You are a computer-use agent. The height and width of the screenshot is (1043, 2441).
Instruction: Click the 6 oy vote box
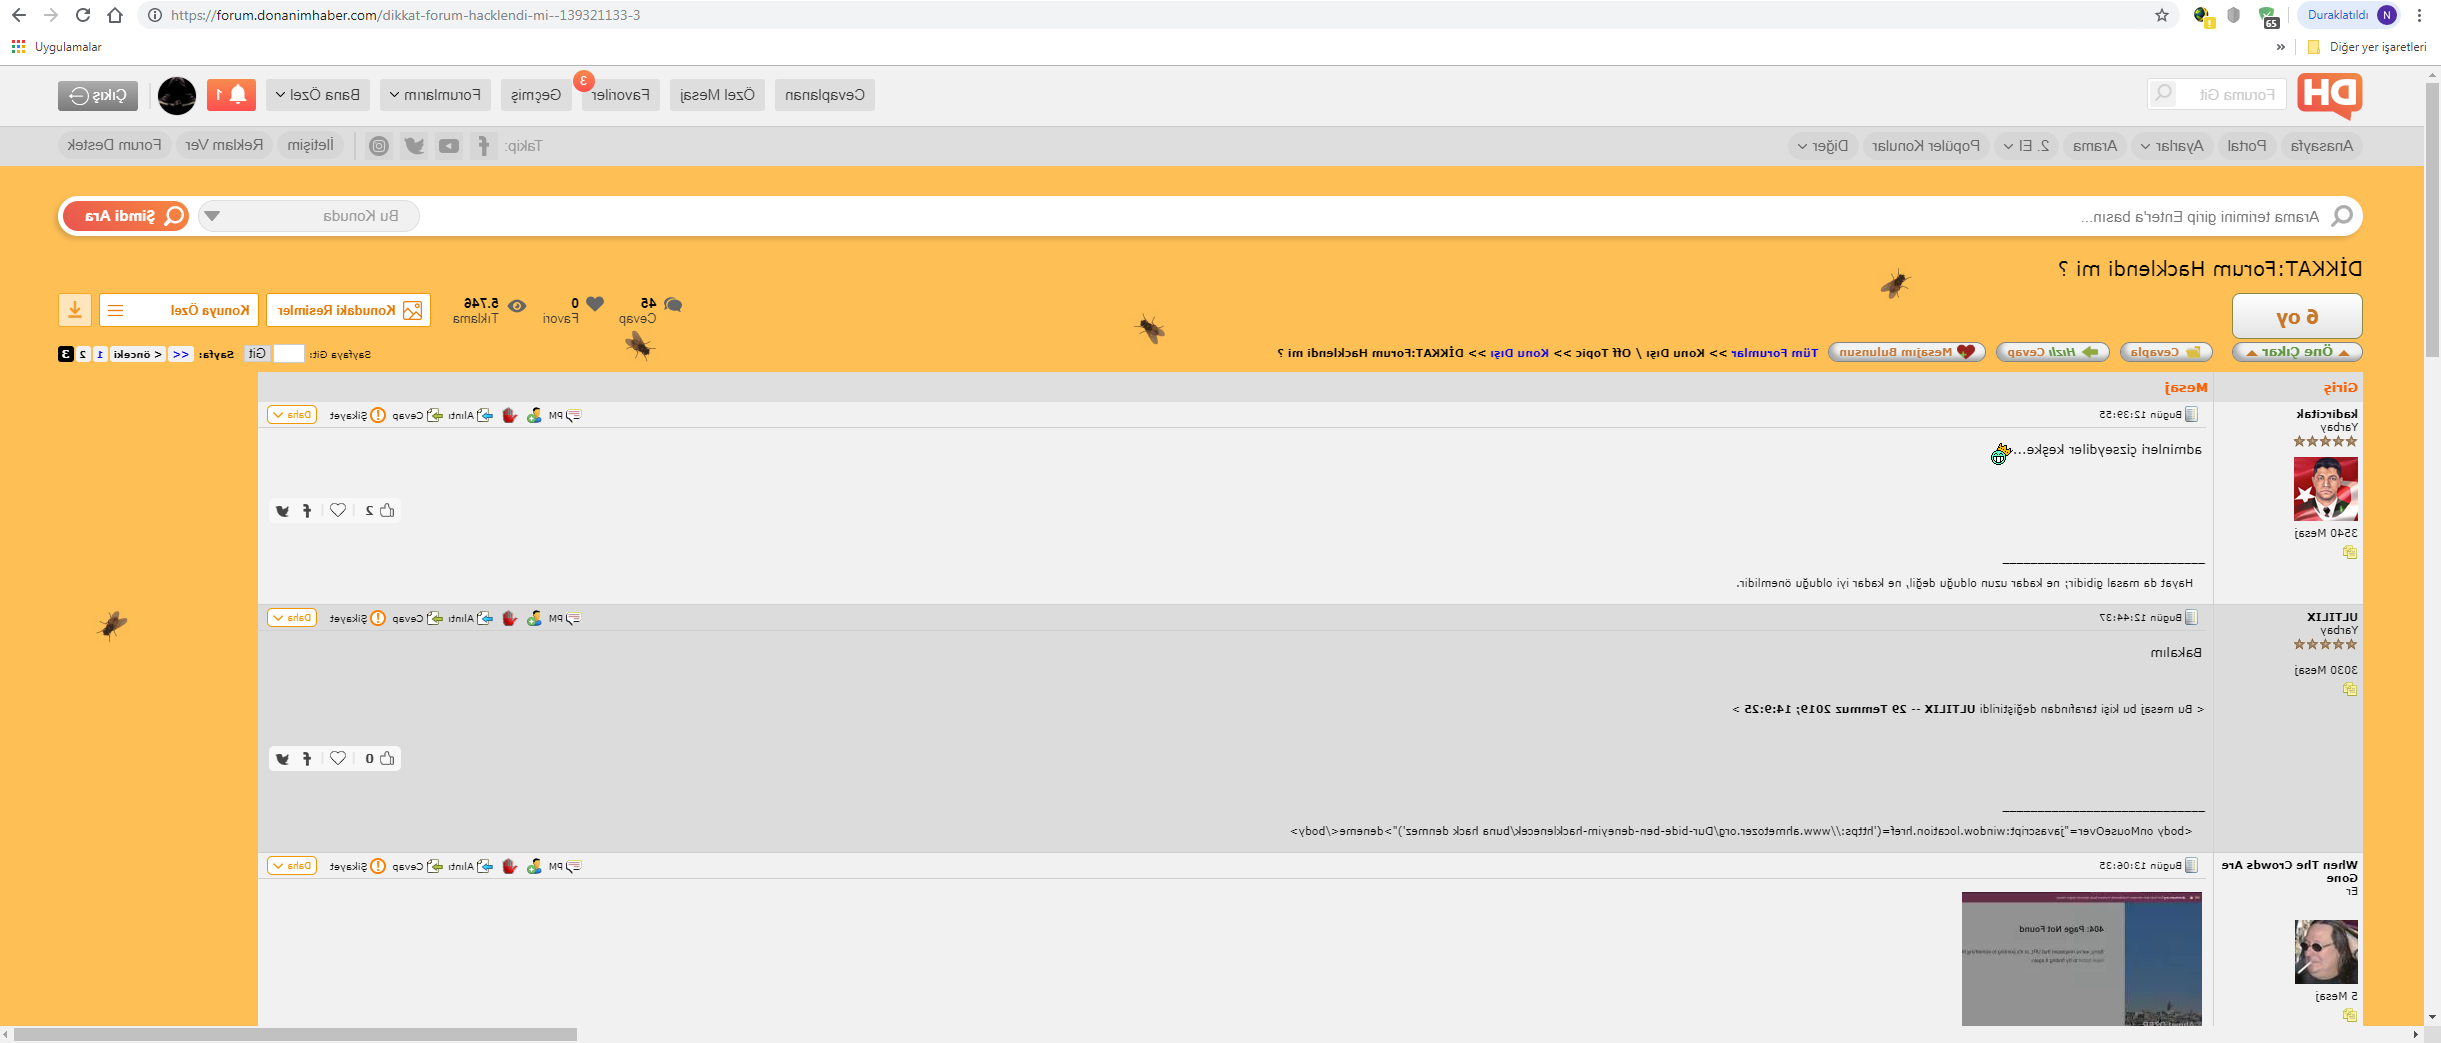(x=2297, y=316)
